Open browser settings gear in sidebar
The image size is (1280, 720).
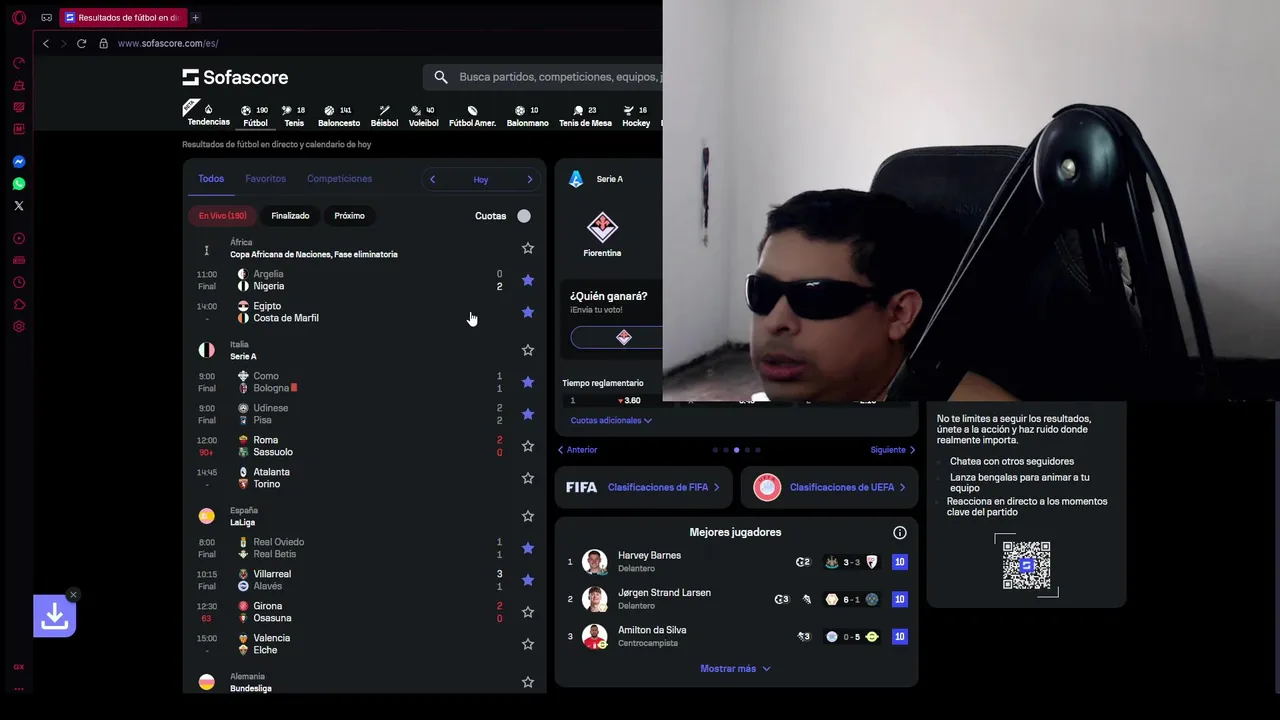tap(18, 326)
